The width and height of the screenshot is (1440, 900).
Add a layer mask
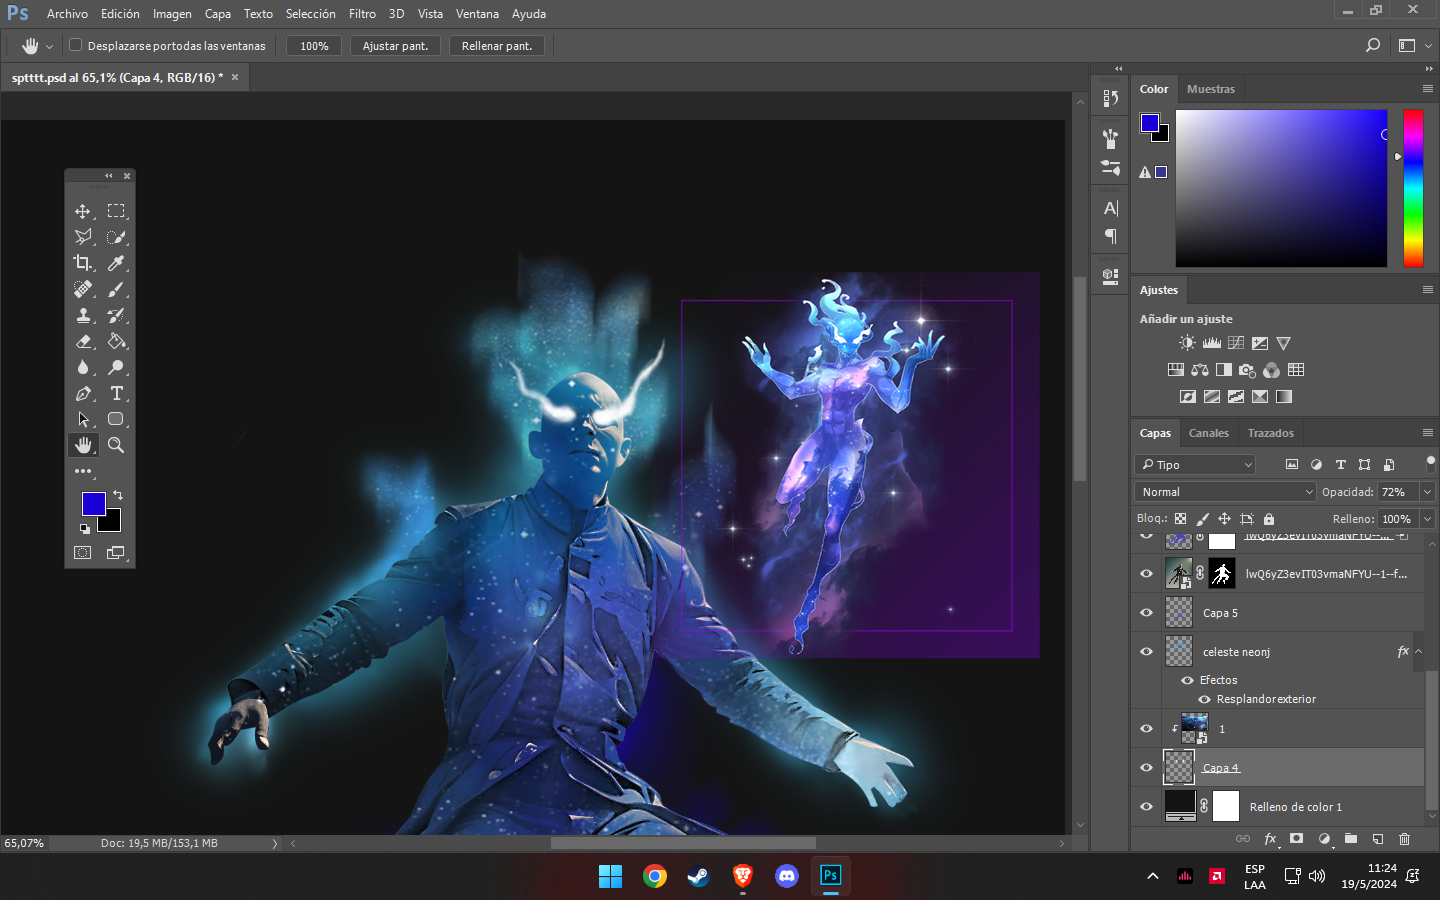pyautogui.click(x=1296, y=839)
